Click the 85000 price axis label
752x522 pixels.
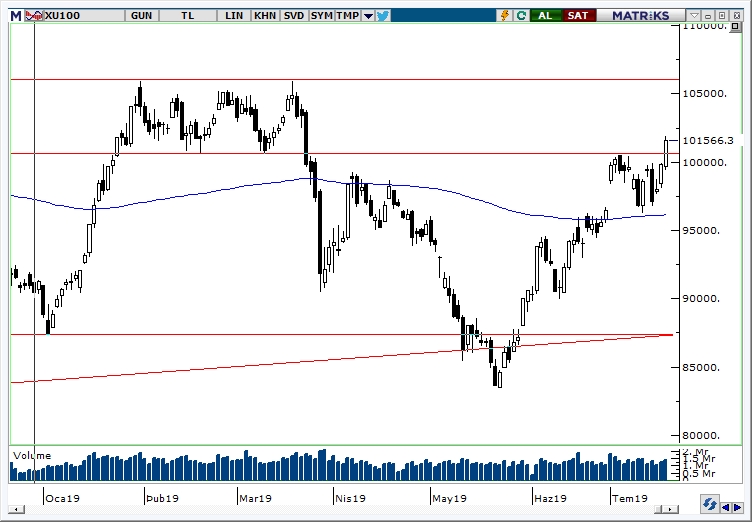(701, 368)
